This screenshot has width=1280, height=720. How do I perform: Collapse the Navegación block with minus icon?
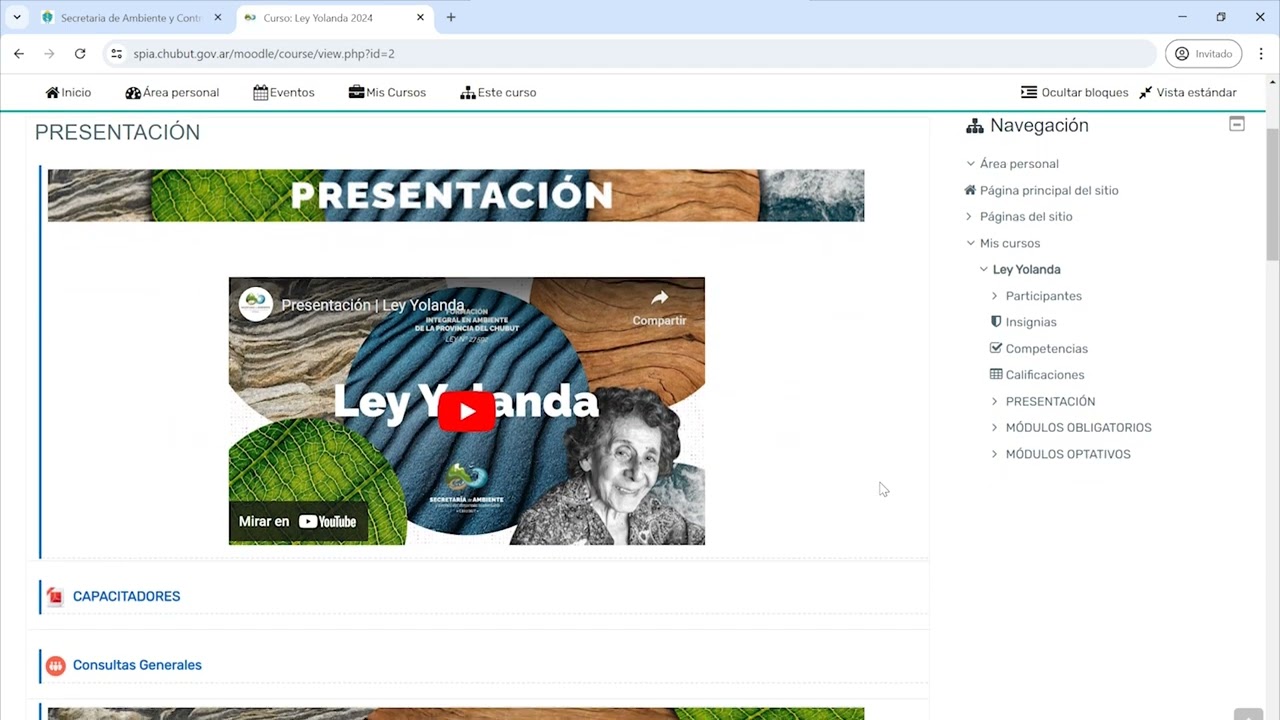pyautogui.click(x=1237, y=124)
